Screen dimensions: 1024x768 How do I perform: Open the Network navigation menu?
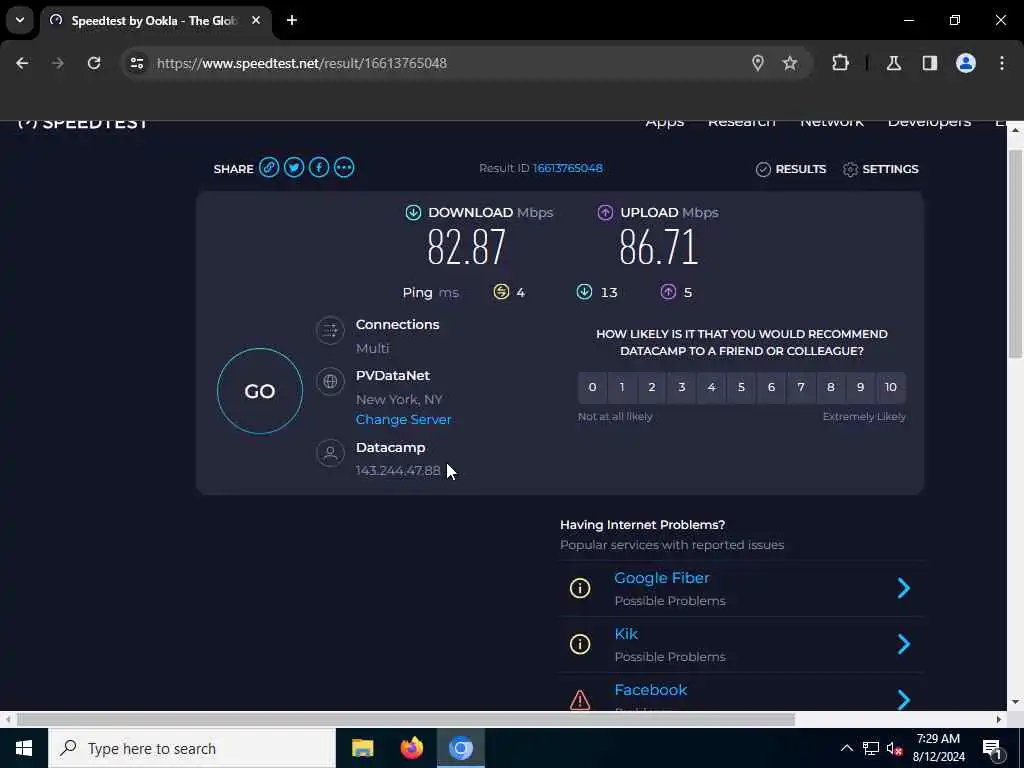click(x=832, y=122)
